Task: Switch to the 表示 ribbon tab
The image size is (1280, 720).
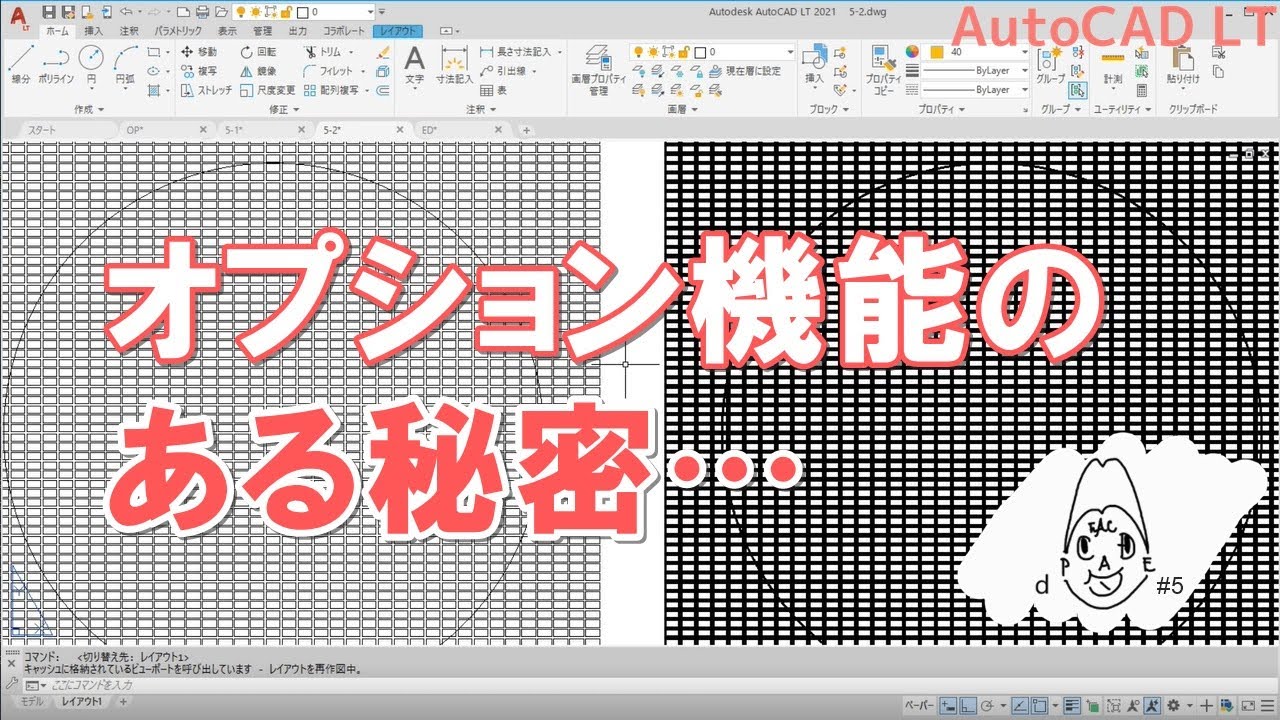Action: click(228, 31)
